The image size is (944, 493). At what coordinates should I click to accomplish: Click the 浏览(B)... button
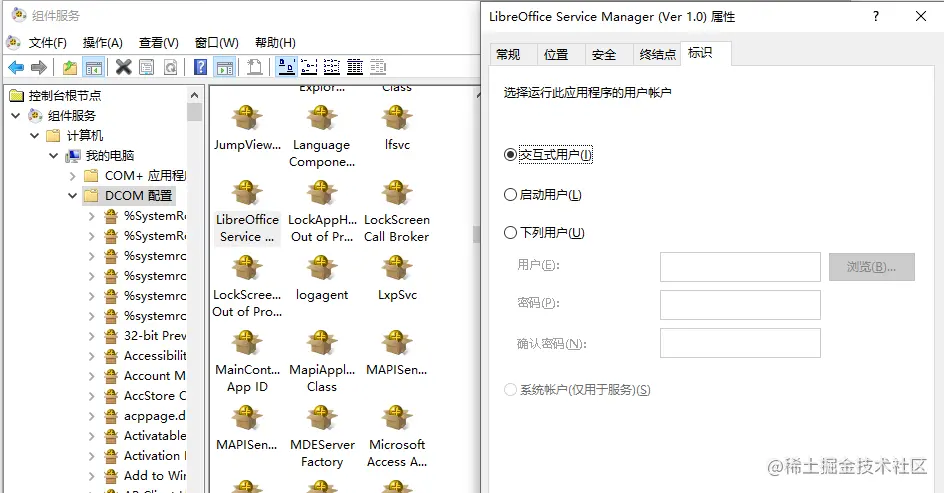[872, 267]
